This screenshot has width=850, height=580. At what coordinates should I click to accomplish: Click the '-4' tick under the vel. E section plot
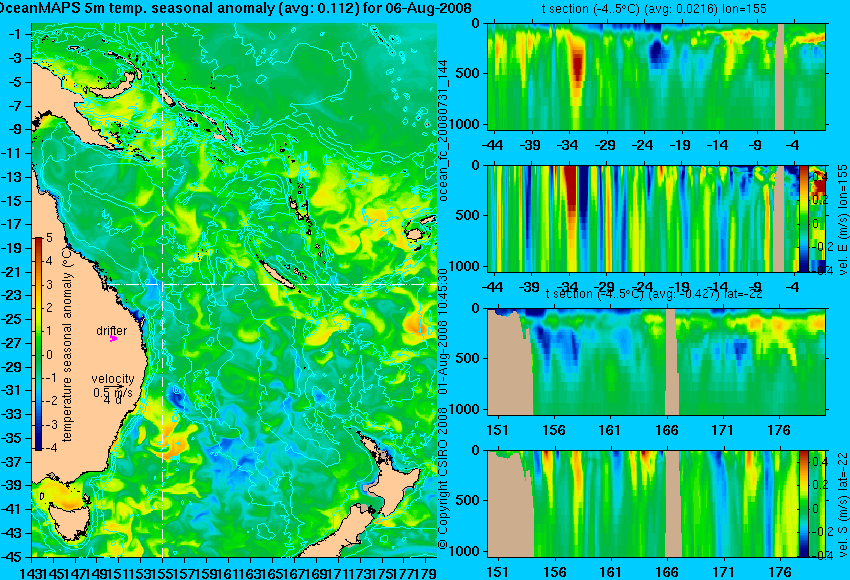[x=793, y=287]
